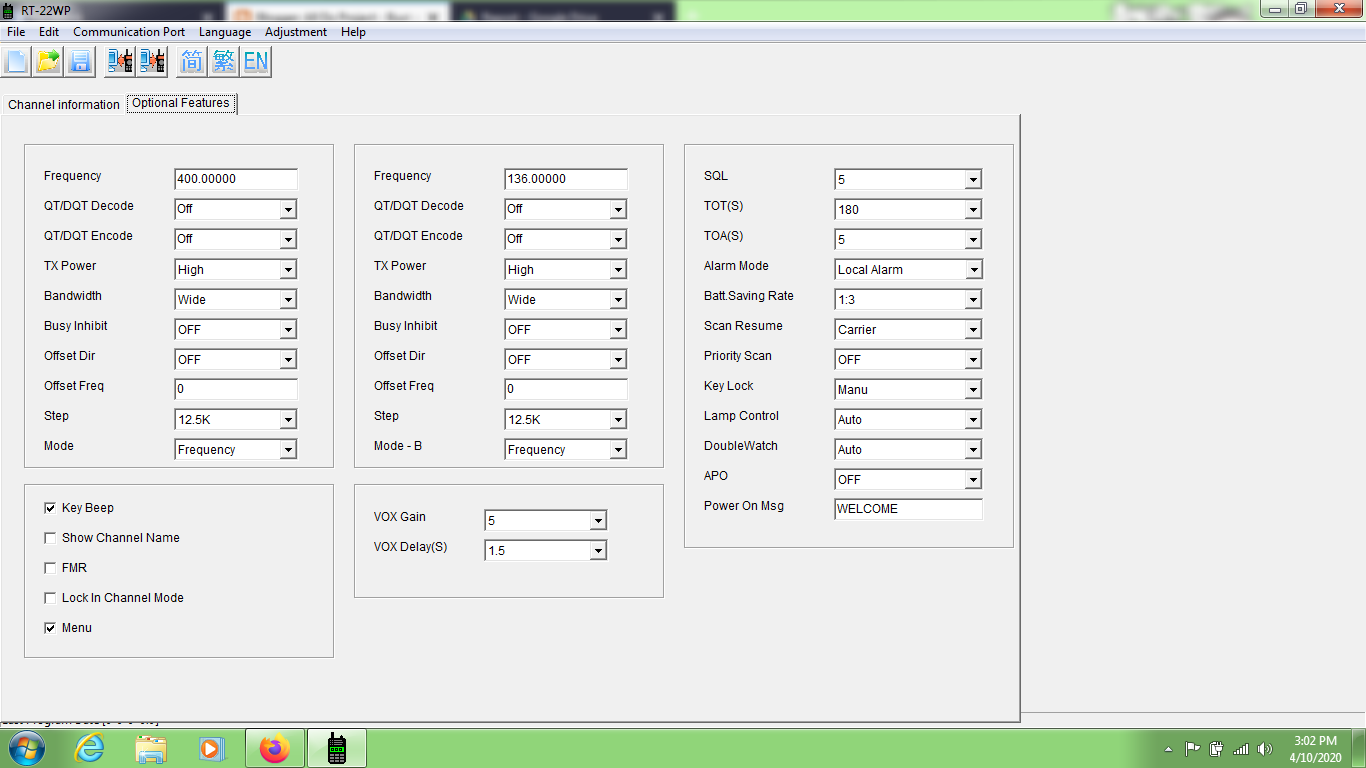Click the second radio read/write toolbar icon

pos(152,61)
